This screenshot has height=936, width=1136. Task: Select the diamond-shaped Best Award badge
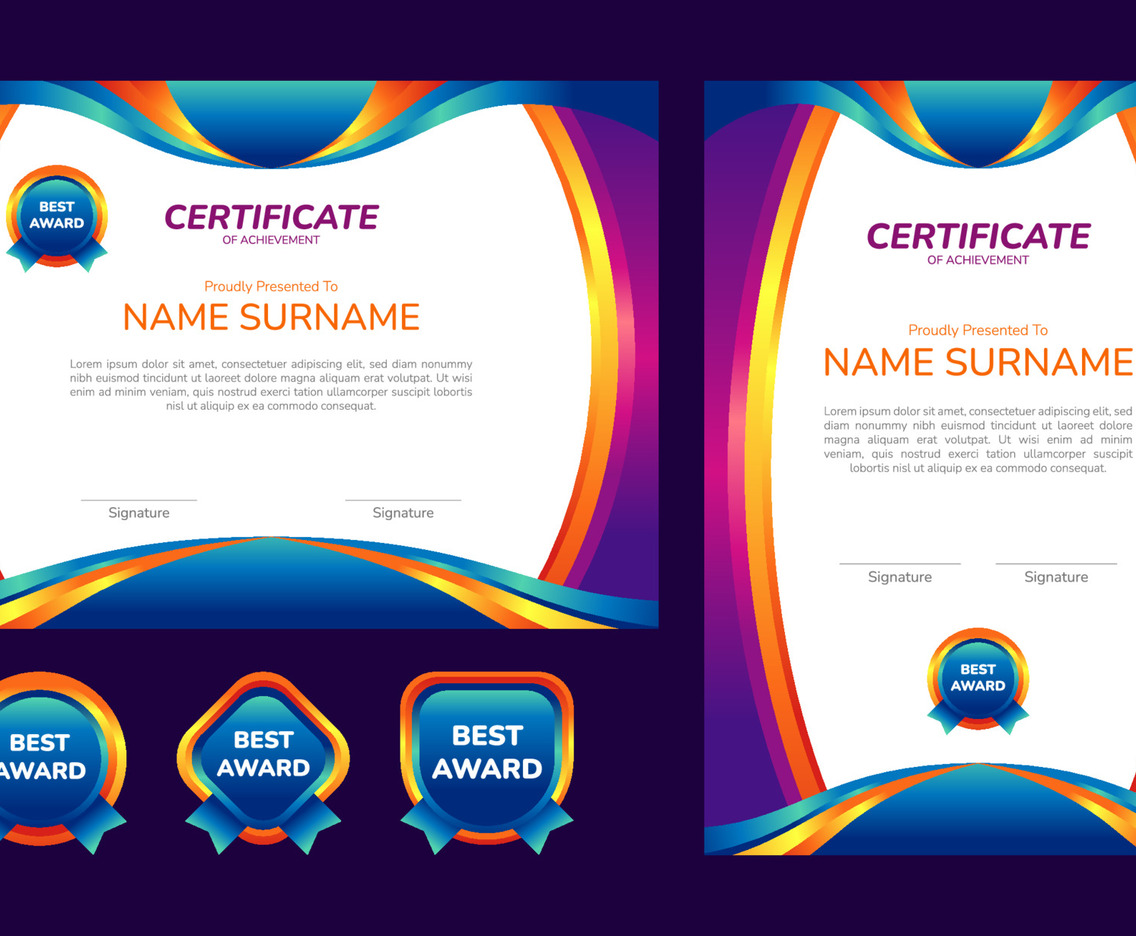[x=263, y=762]
